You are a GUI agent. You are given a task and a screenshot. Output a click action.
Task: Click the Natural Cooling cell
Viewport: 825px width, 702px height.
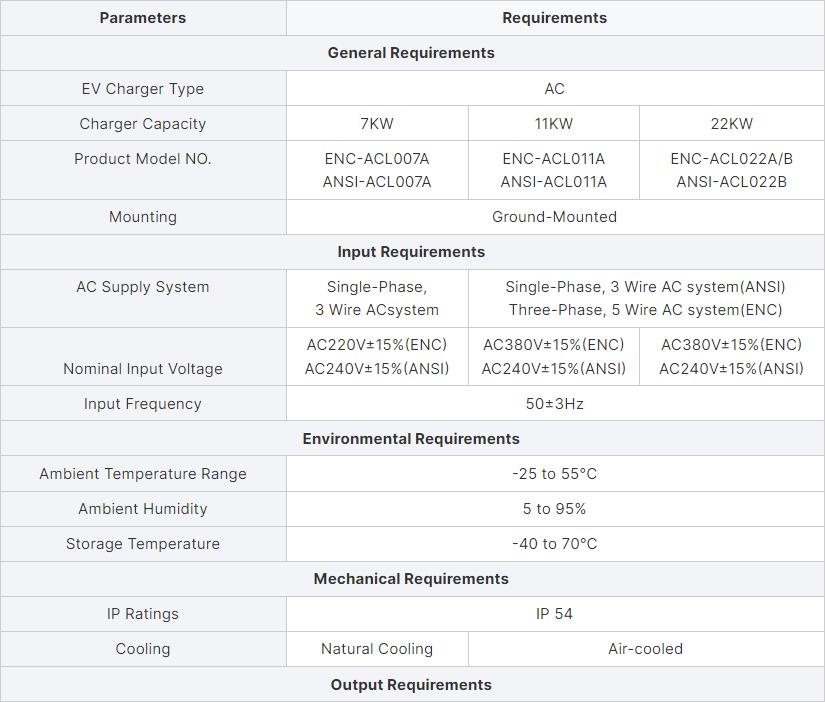click(x=377, y=649)
